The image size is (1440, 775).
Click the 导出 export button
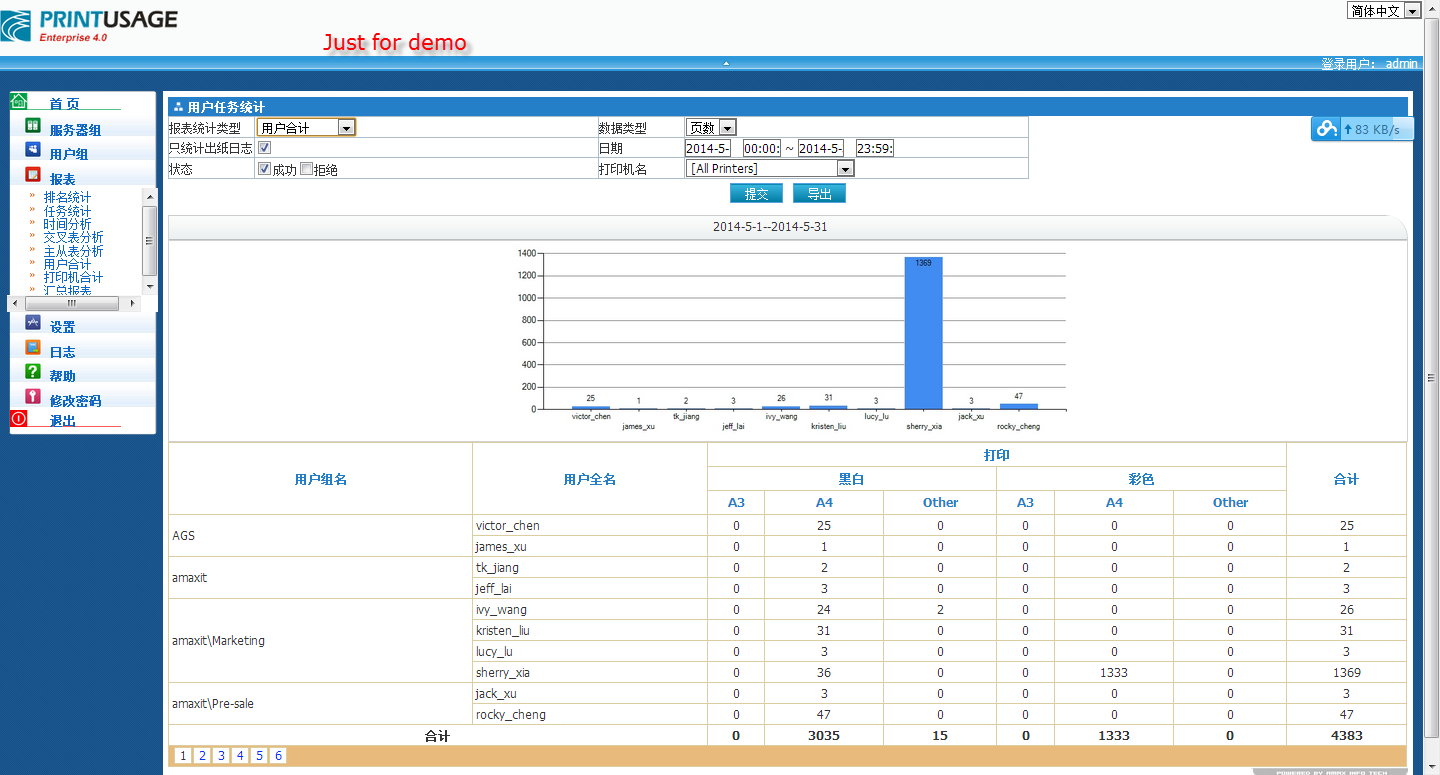click(819, 193)
